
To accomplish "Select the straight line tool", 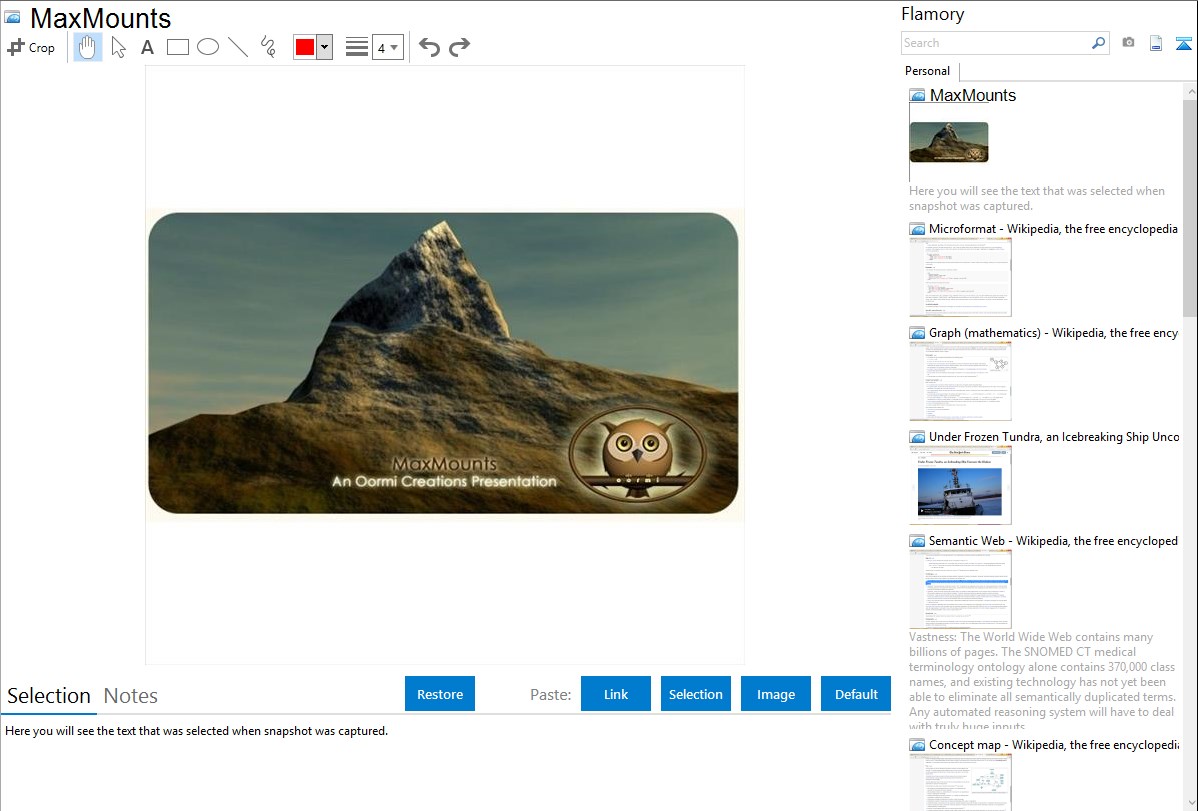I will click(x=238, y=47).
